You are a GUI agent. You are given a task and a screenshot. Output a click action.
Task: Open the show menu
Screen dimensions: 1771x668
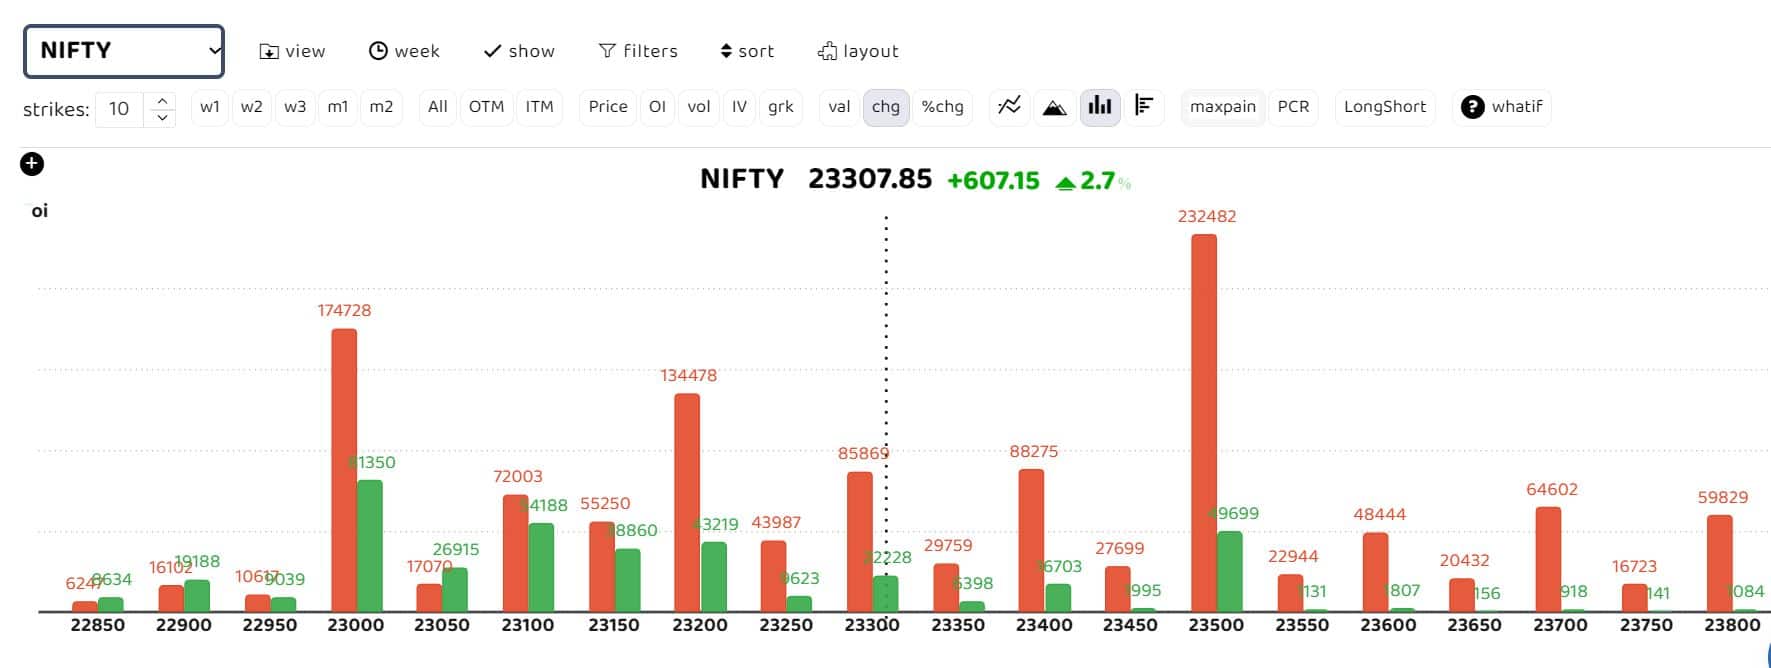[519, 51]
